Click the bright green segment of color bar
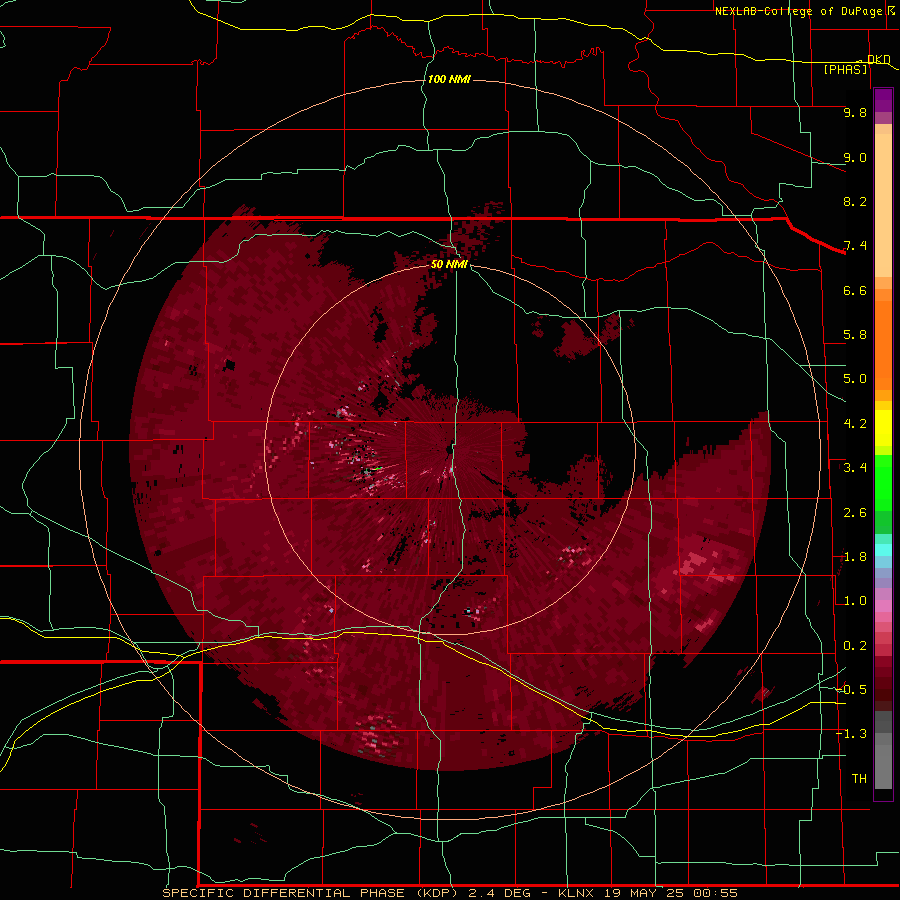The height and width of the screenshot is (900, 900). 883,482
